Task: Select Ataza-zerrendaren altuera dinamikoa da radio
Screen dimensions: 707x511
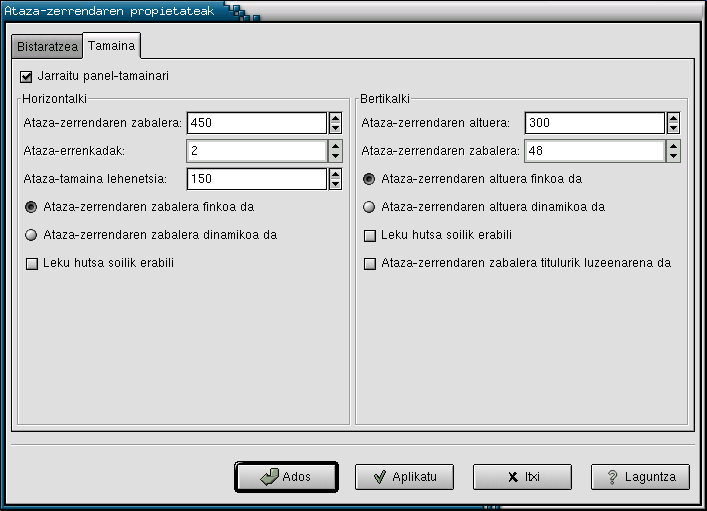Action: 369,207
